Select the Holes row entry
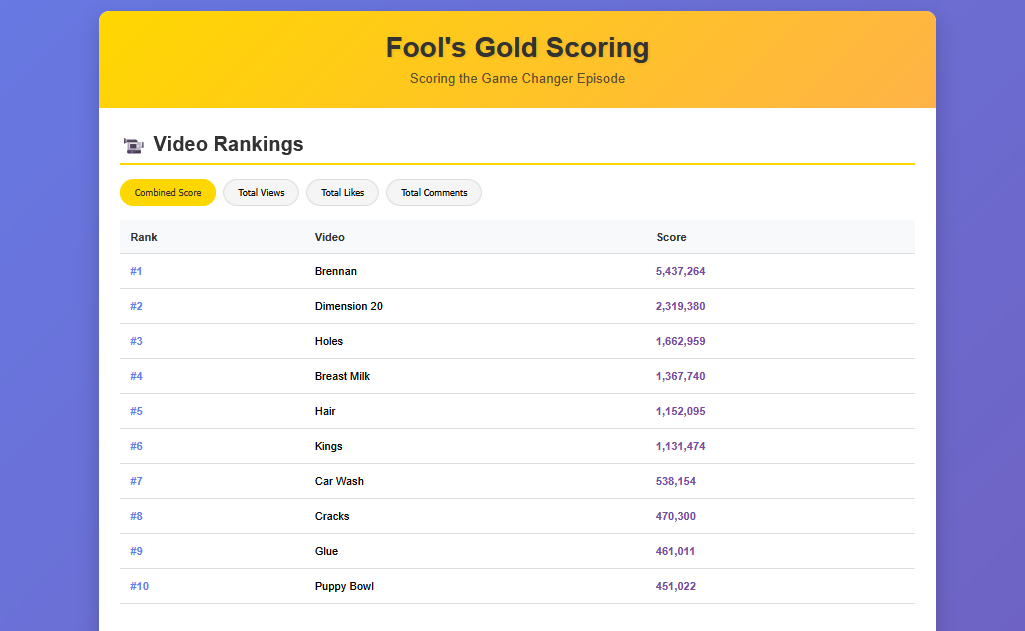Image resolution: width=1025 pixels, height=631 pixels. [329, 341]
